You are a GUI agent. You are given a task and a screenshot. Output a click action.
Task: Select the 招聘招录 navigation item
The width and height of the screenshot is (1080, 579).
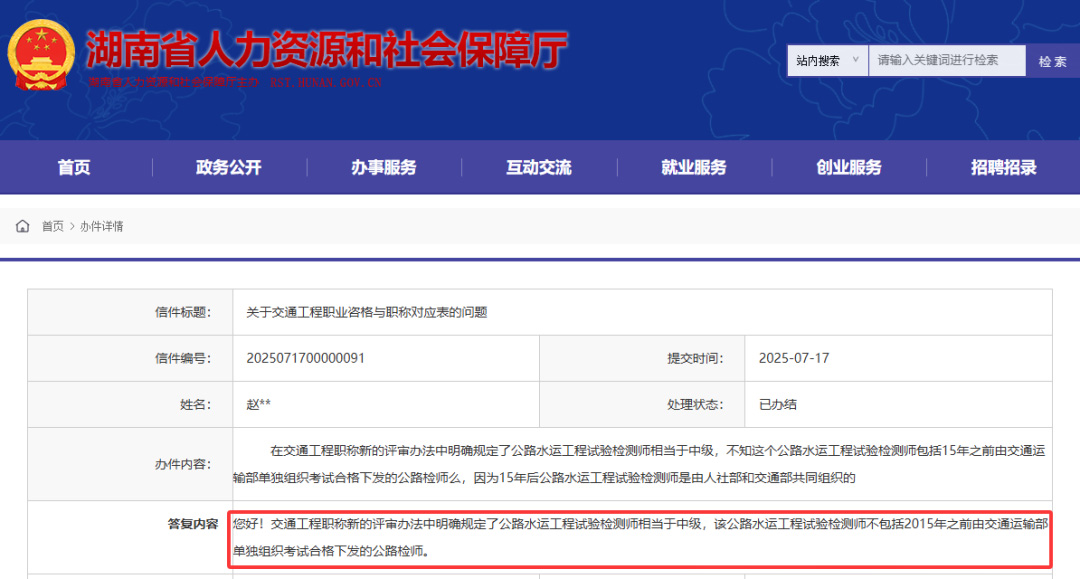(1003, 167)
